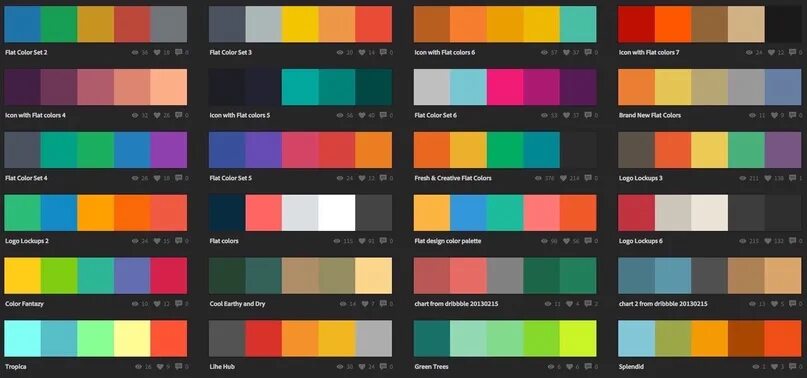
Task: Select peach swatch in Icon with Flat colors 4
Action: (169, 87)
